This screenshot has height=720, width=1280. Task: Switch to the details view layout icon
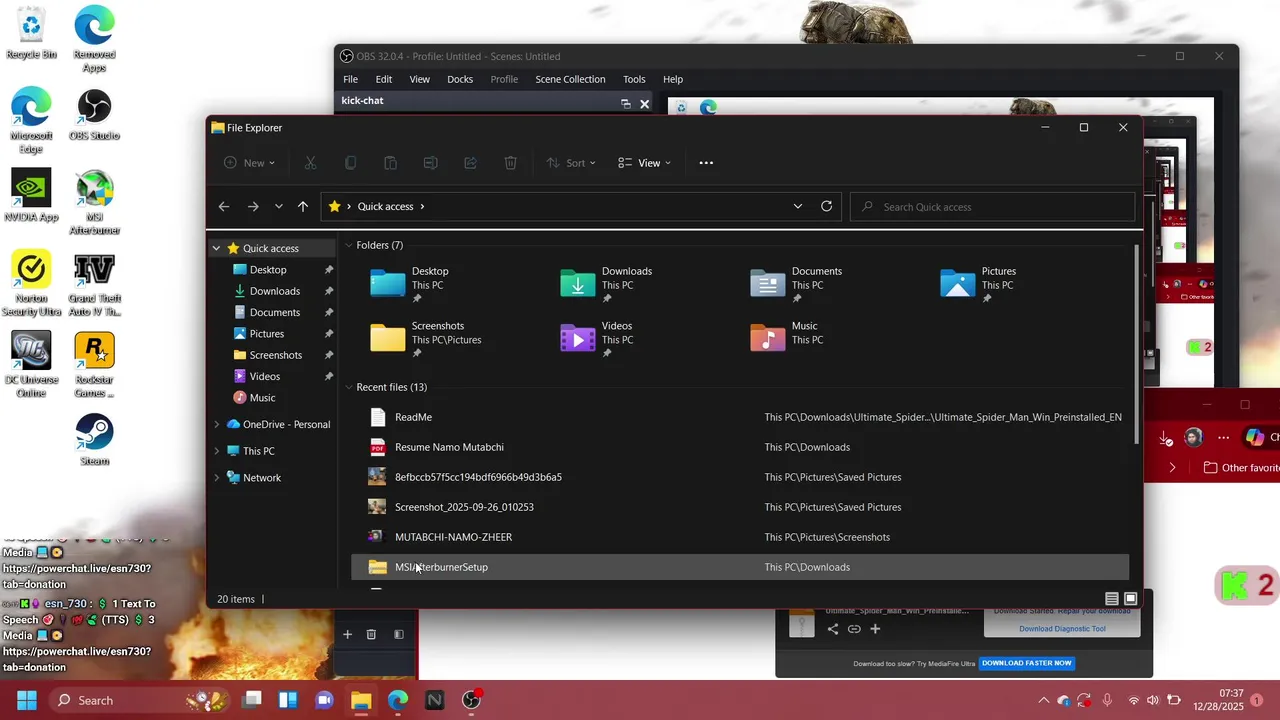[x=1112, y=599]
